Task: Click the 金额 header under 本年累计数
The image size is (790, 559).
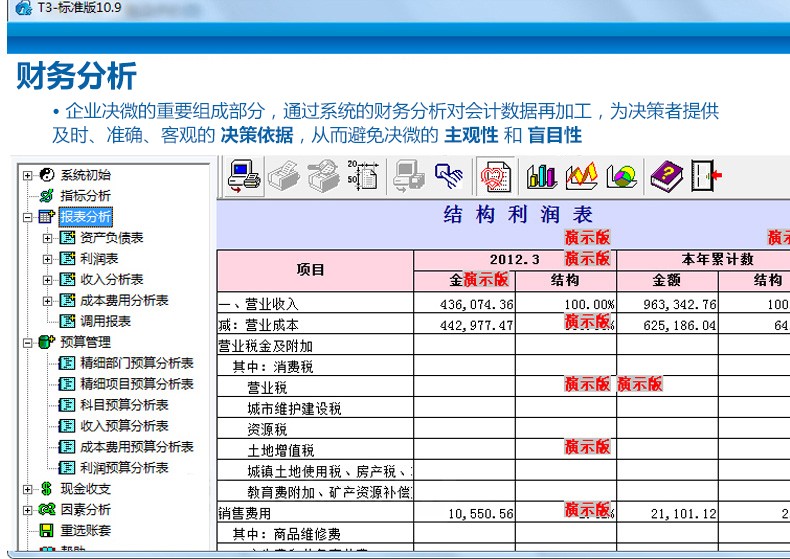Action: pos(667,281)
